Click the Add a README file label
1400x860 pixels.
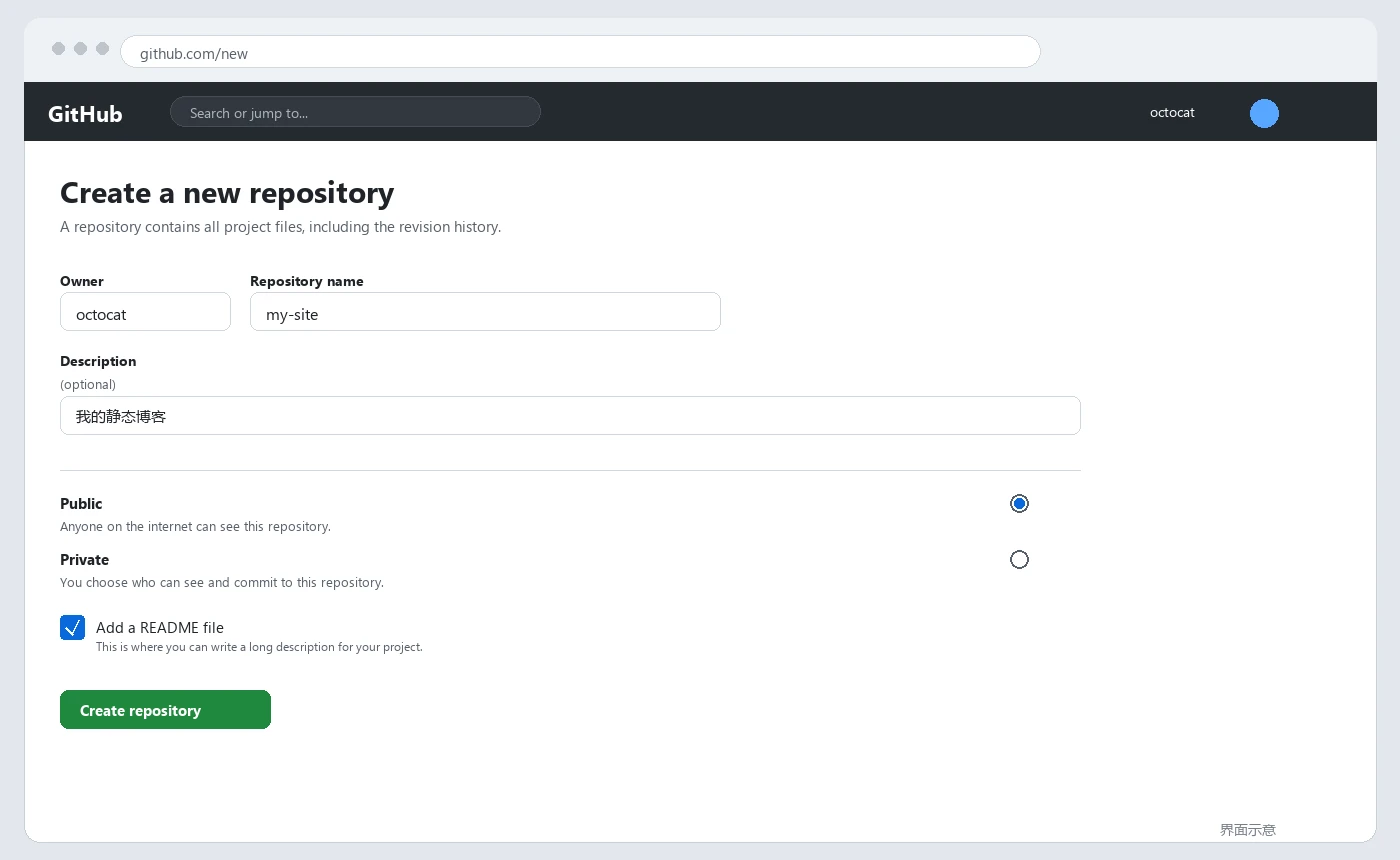coord(160,628)
